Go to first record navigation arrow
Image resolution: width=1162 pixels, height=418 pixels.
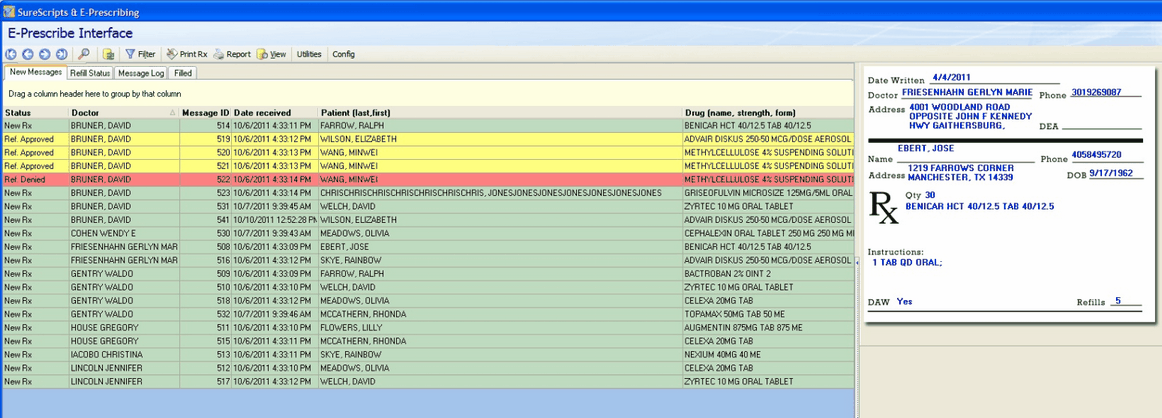[x=10, y=54]
